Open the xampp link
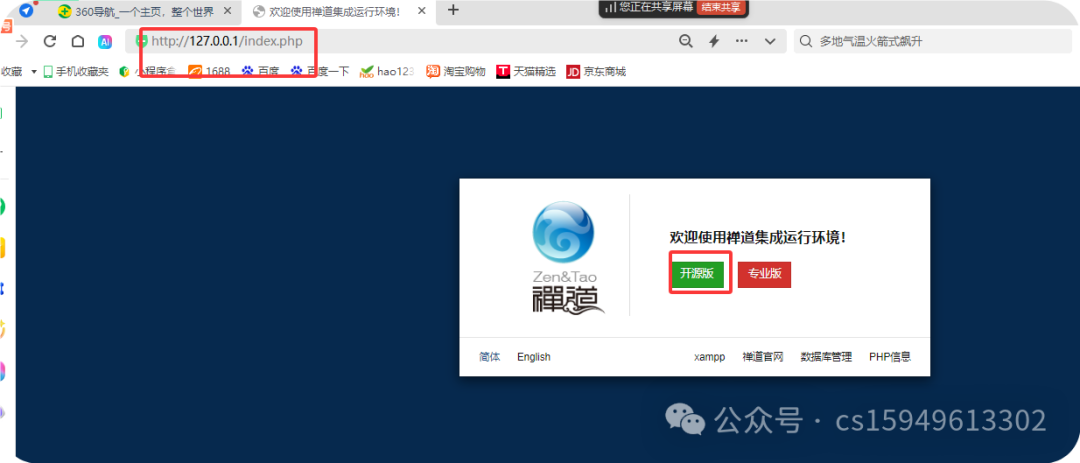 709,357
